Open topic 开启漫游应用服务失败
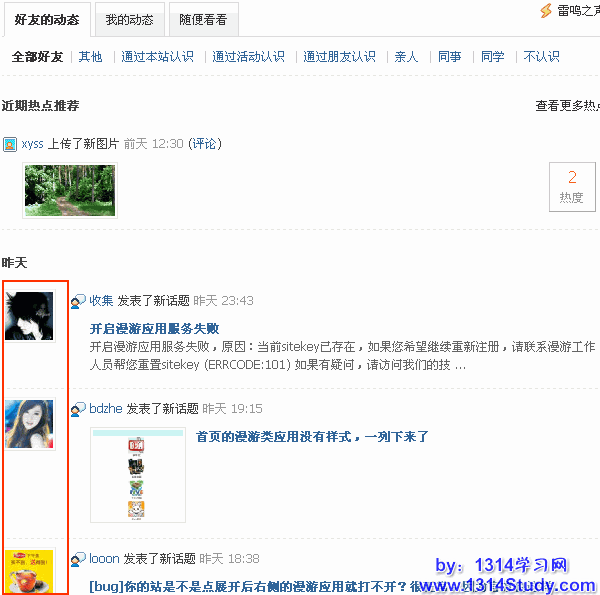 (154, 329)
